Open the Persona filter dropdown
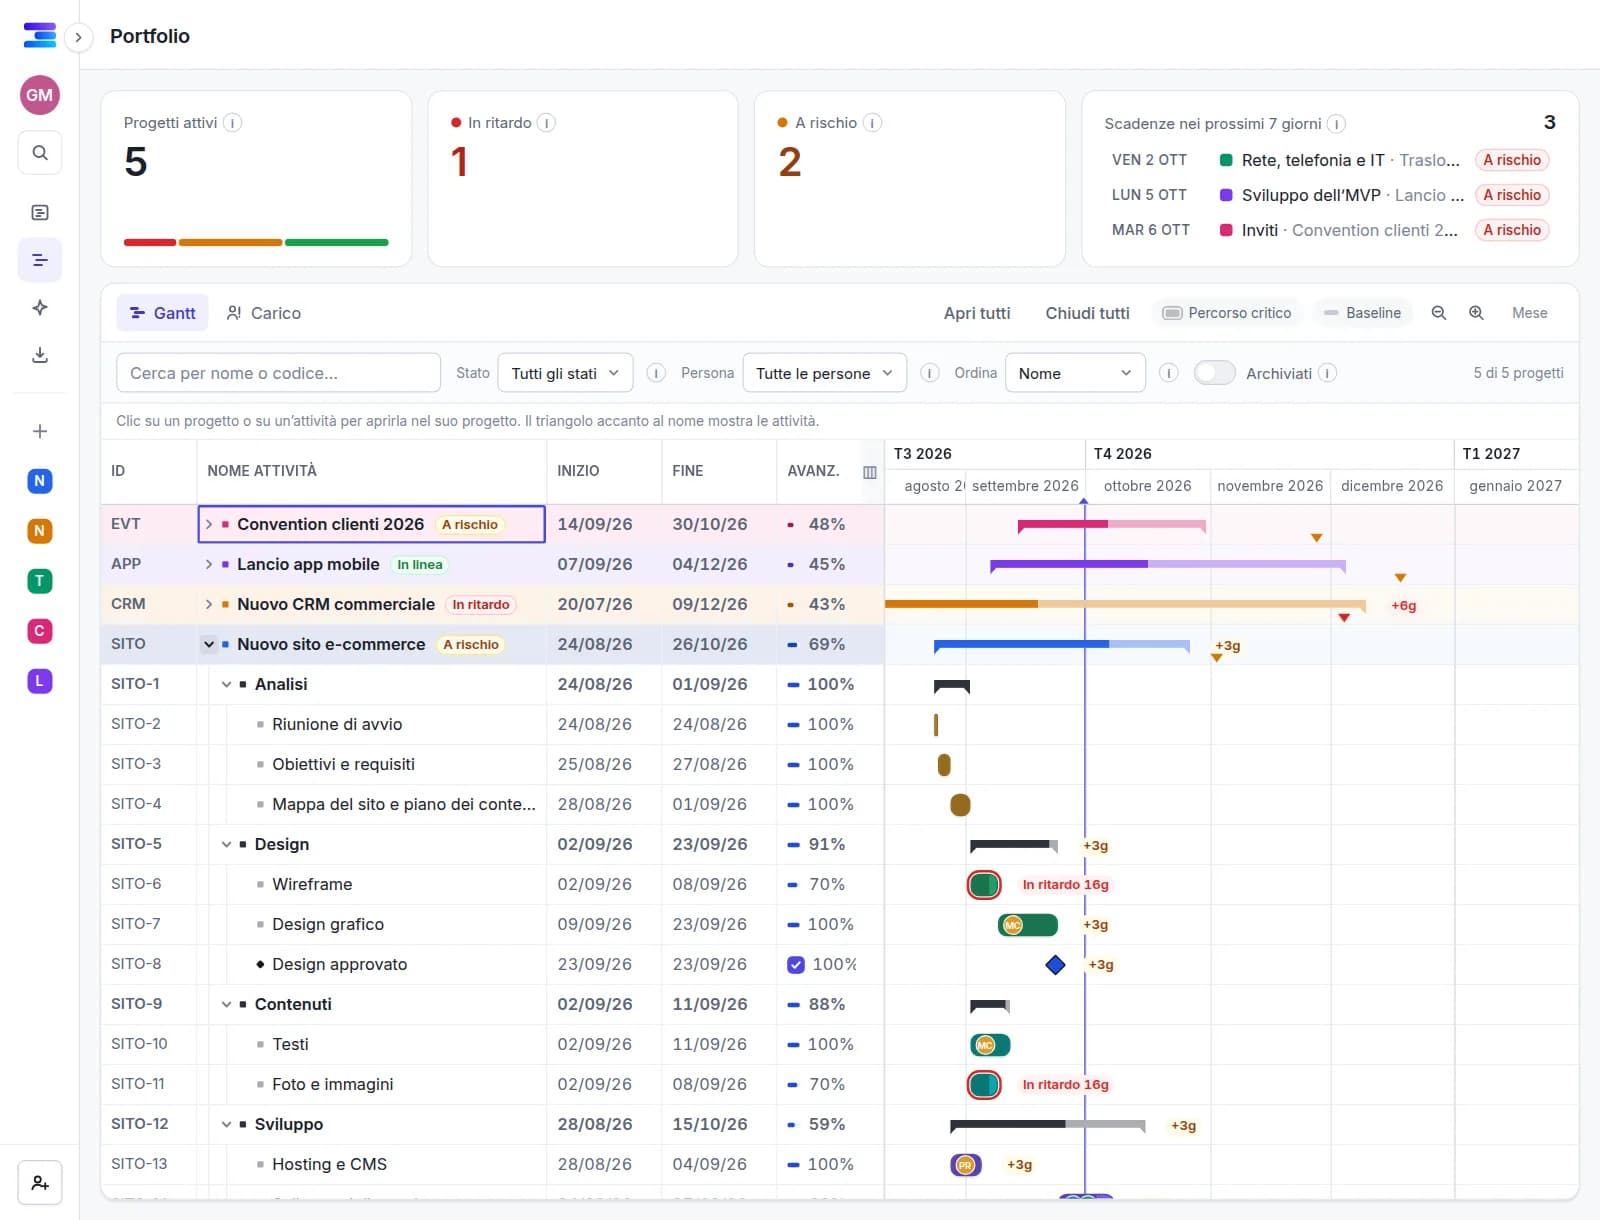Image resolution: width=1600 pixels, height=1220 pixels. [x=825, y=373]
